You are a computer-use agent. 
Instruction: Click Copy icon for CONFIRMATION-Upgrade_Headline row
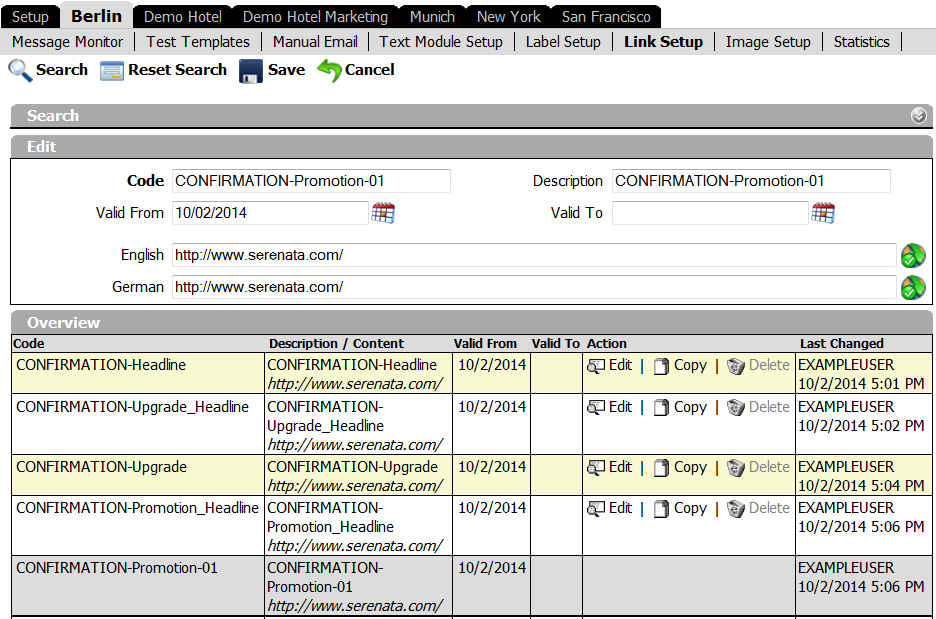click(x=661, y=408)
